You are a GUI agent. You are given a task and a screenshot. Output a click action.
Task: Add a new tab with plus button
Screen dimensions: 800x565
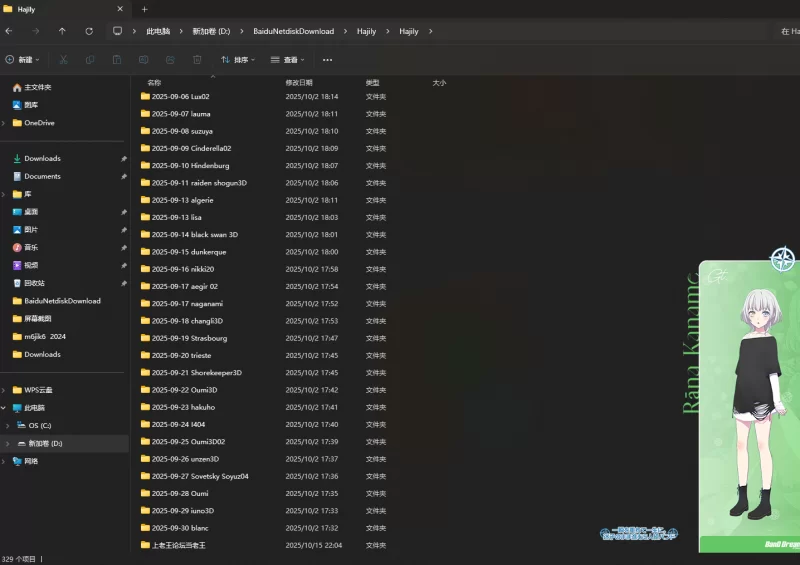(144, 9)
